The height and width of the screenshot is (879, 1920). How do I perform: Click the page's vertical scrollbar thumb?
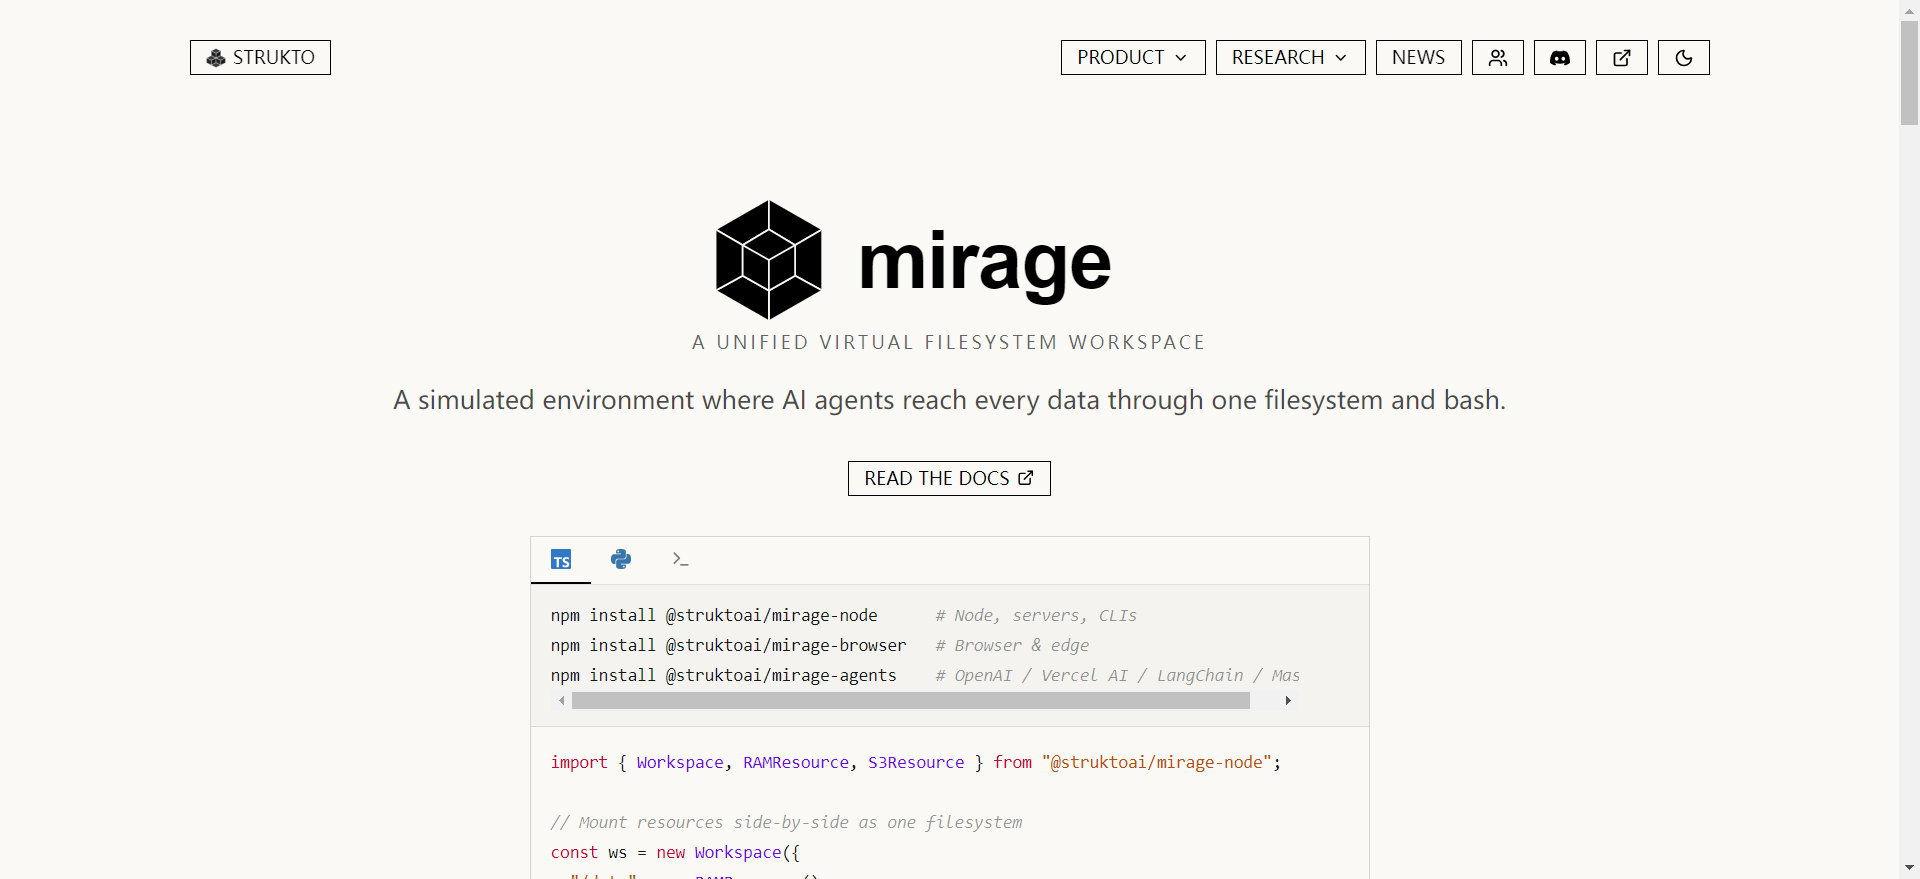tap(1910, 72)
